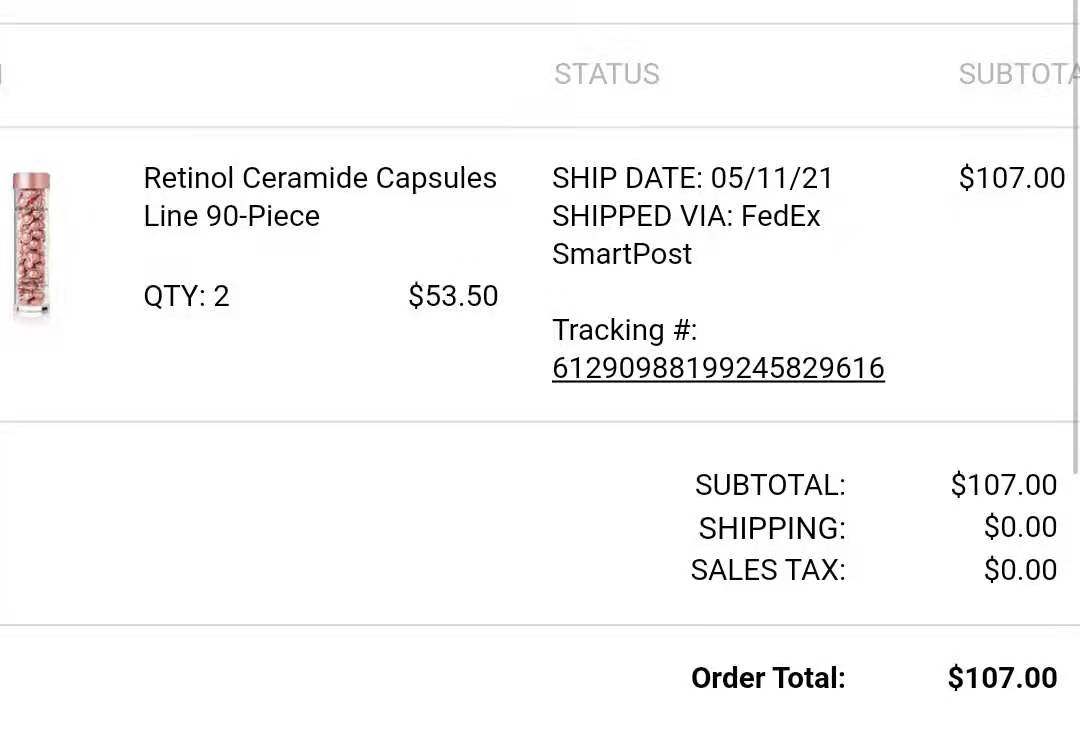This screenshot has height=740, width=1080.
Task: Open tracking number 6129098819924582961 6 link
Action: [718, 368]
